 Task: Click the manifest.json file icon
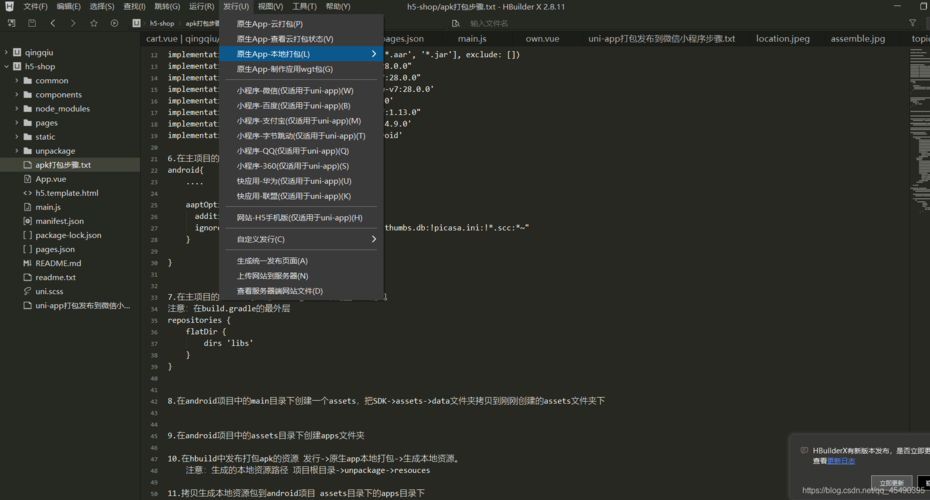click(x=27, y=221)
